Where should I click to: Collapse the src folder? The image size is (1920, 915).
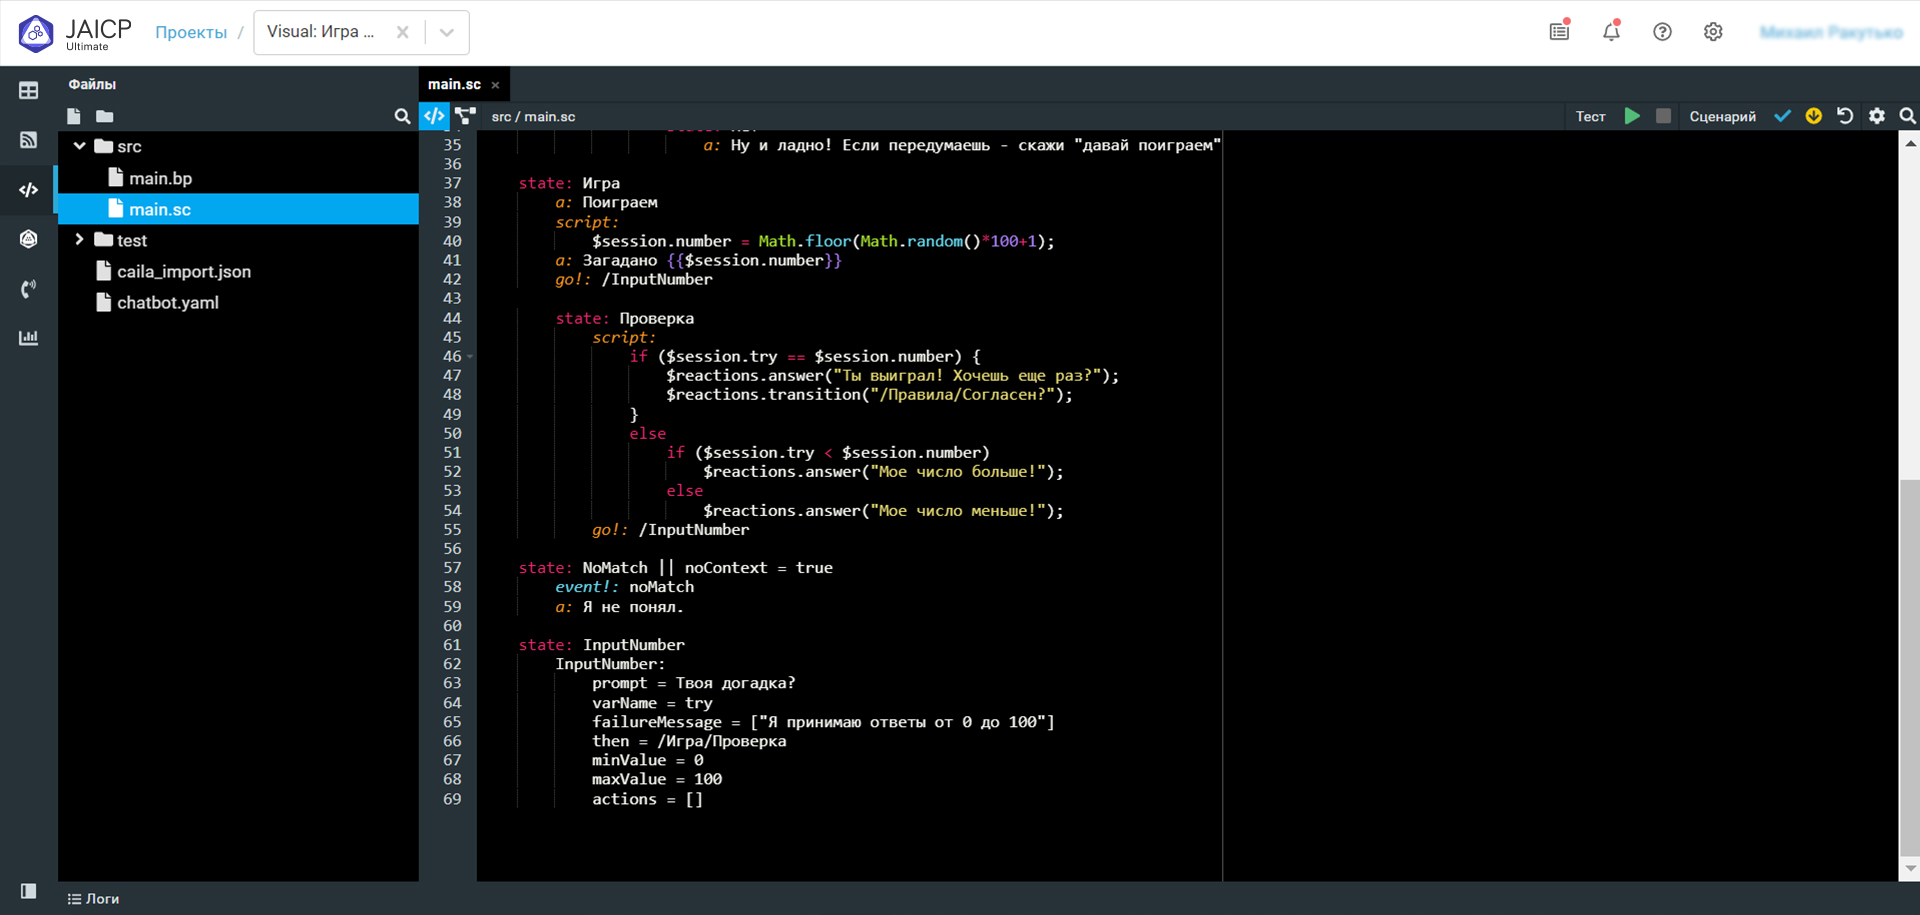[80, 146]
